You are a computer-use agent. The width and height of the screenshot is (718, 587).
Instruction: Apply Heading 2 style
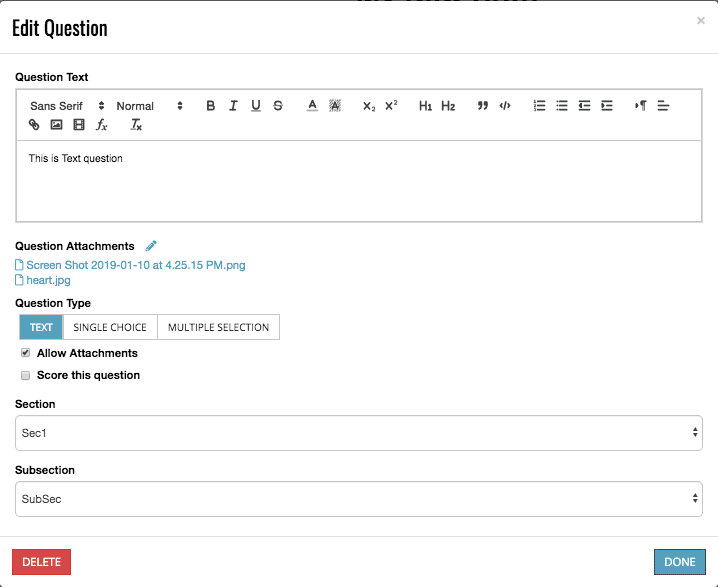pos(448,106)
